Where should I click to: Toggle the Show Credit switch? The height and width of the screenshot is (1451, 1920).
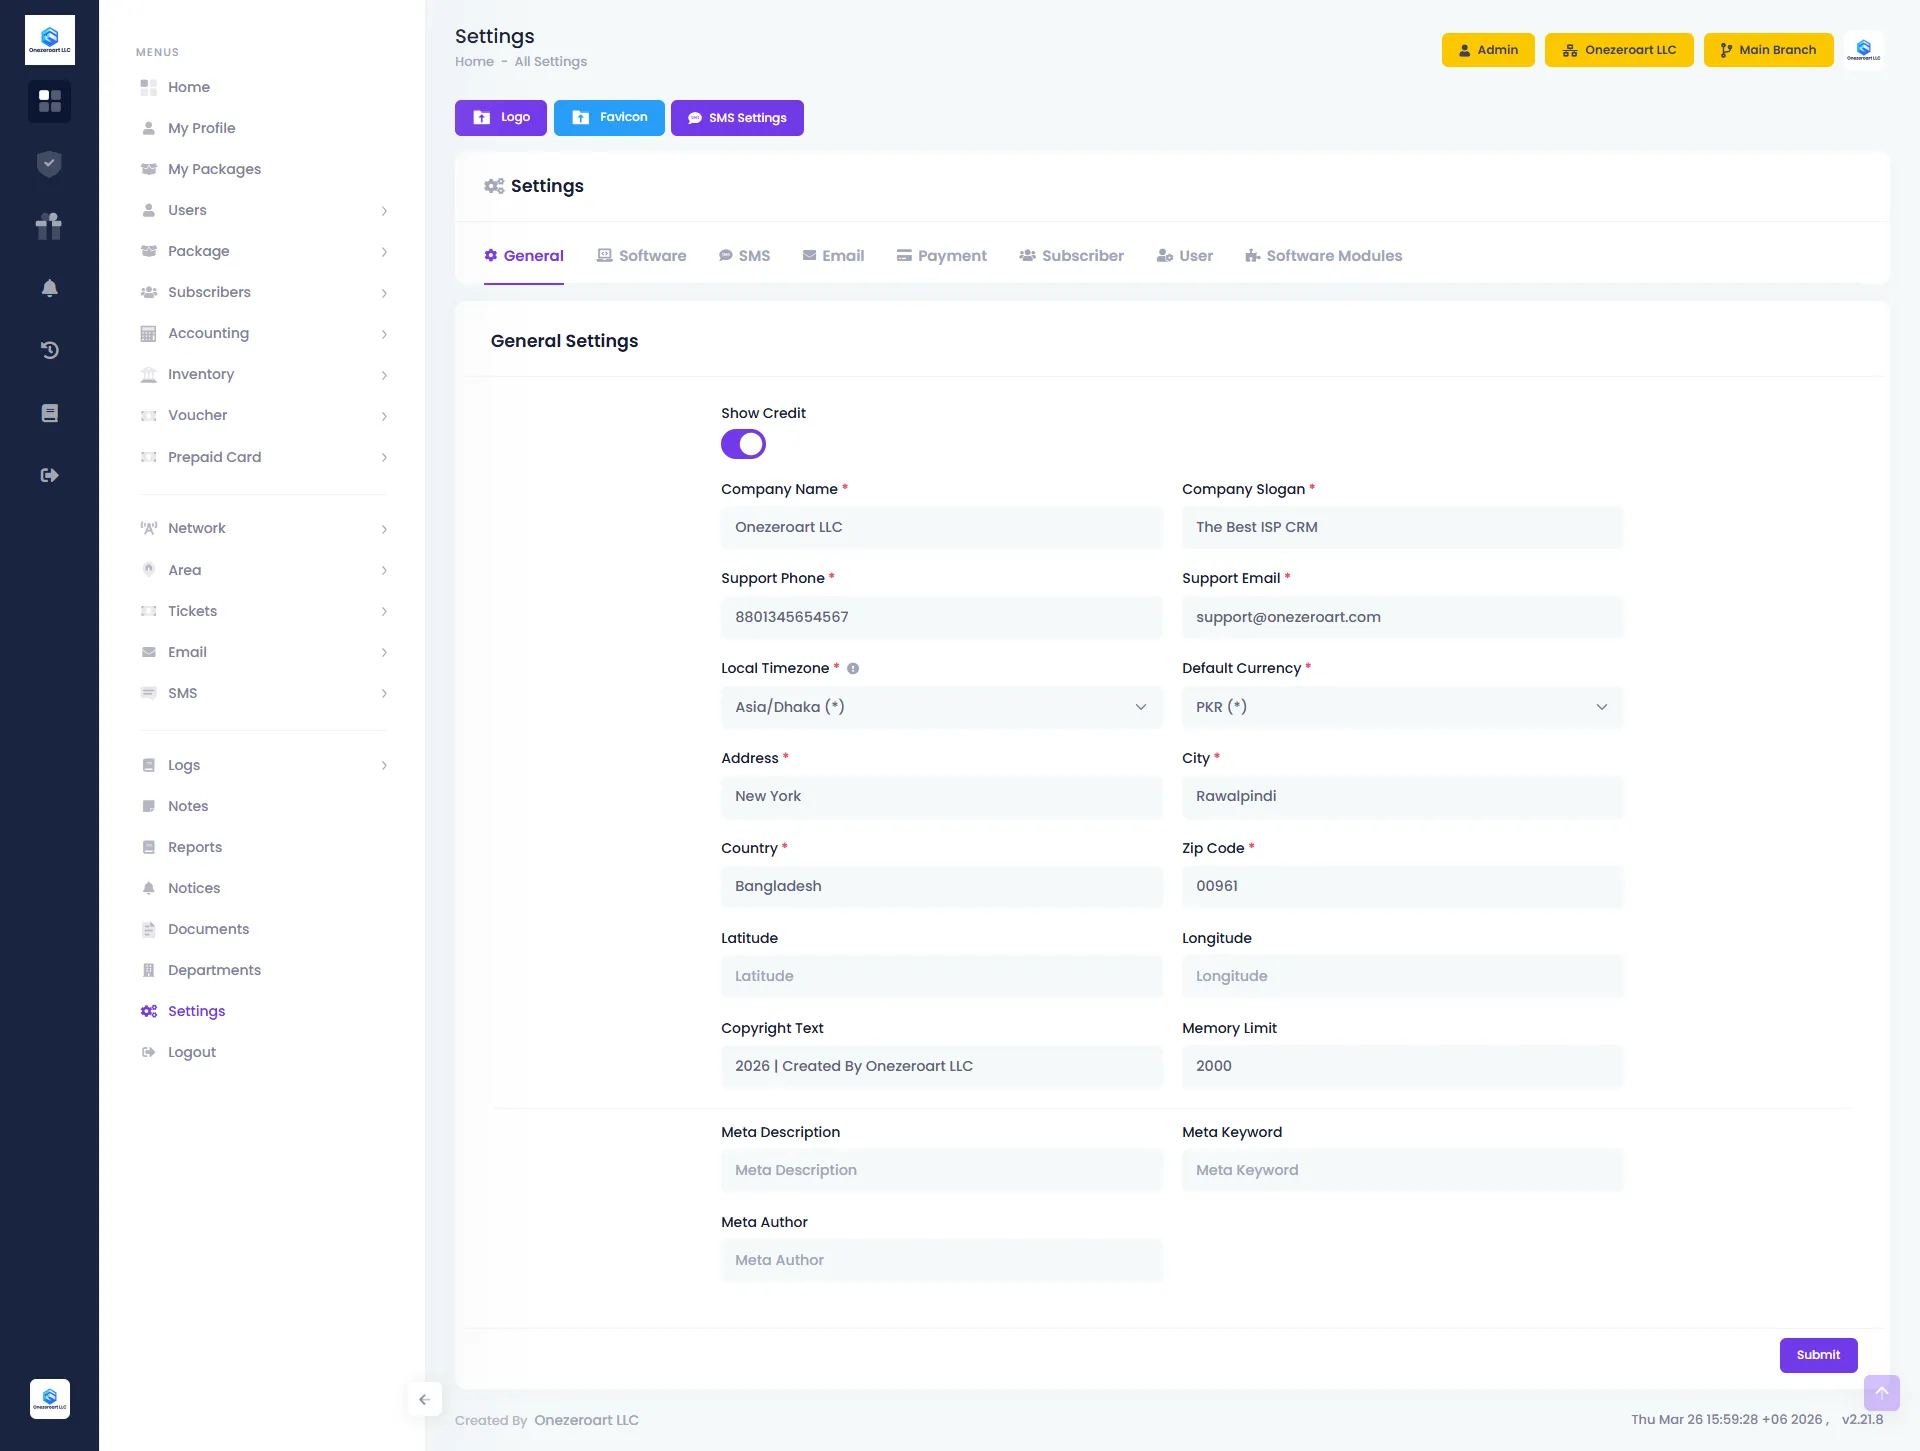pyautogui.click(x=743, y=444)
